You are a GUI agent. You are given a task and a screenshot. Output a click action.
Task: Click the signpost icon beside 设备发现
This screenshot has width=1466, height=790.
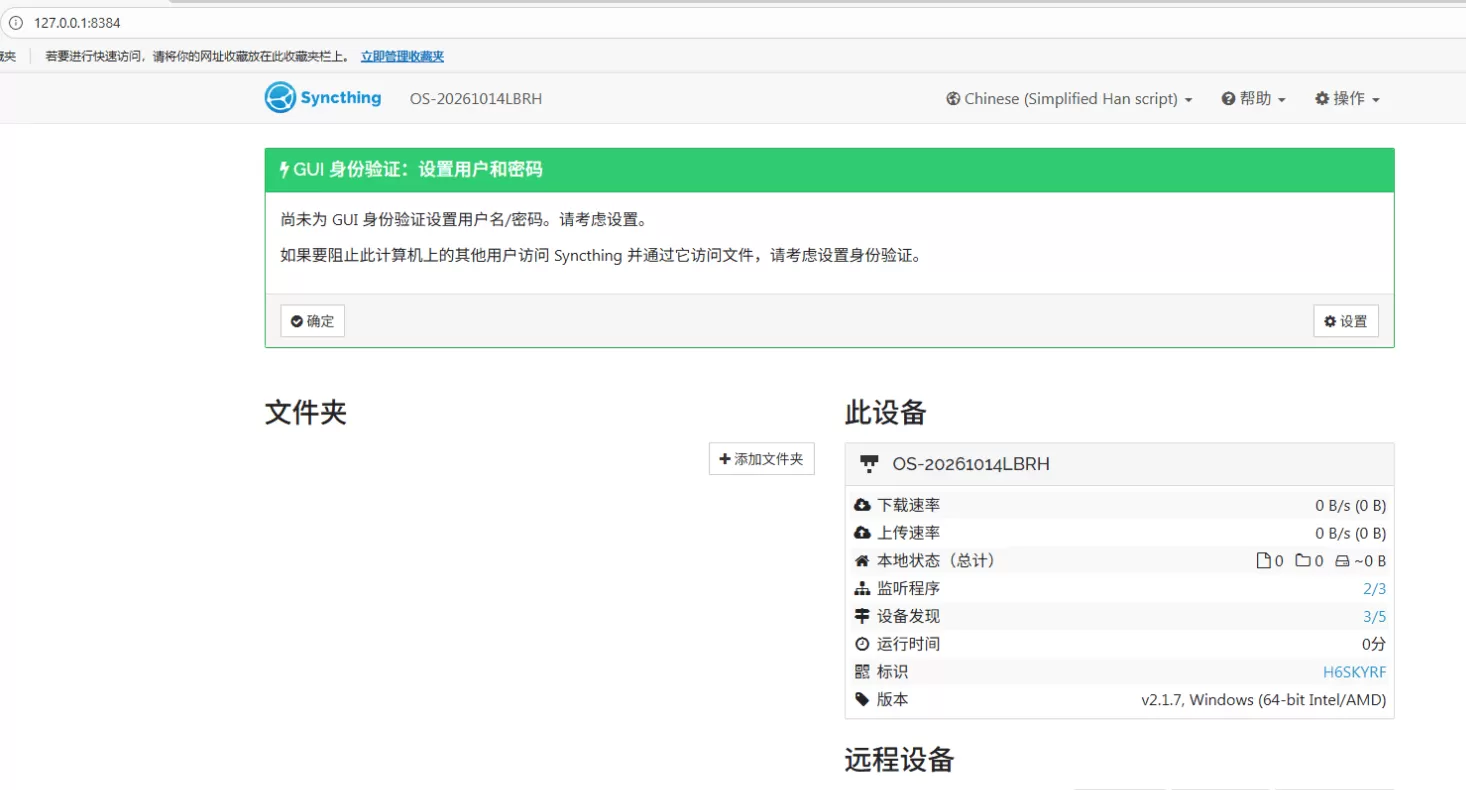pos(862,616)
